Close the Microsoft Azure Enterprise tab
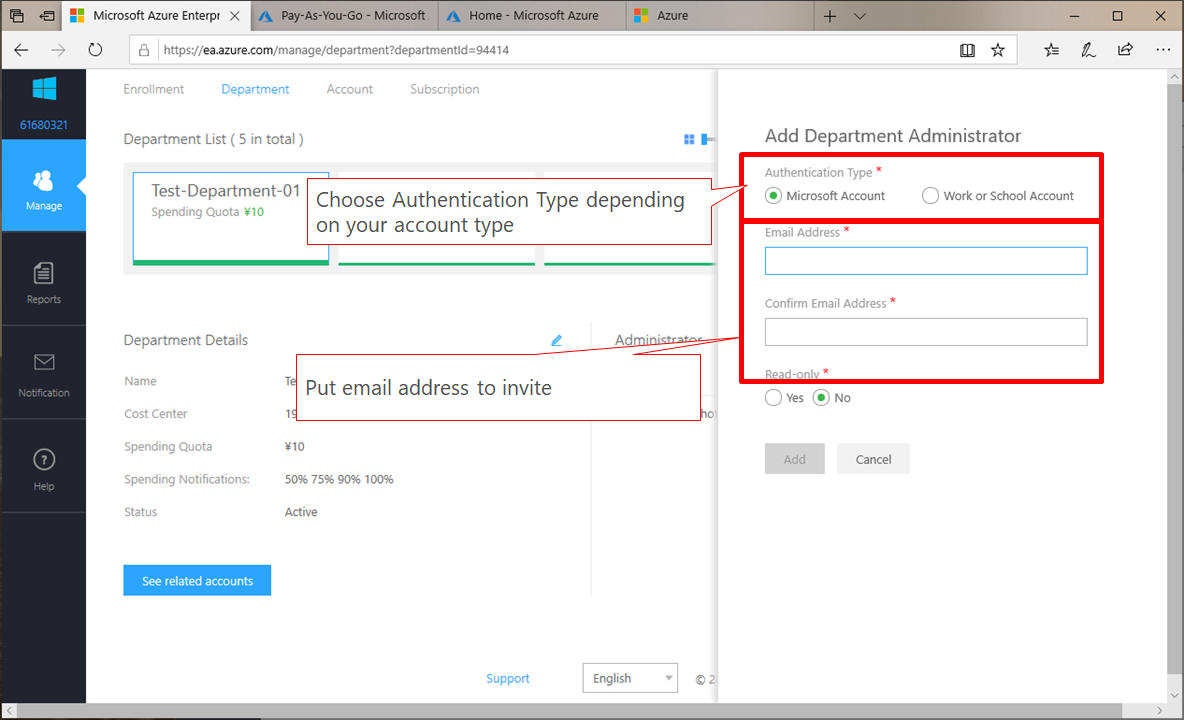This screenshot has height=720, width=1184. coord(235,16)
